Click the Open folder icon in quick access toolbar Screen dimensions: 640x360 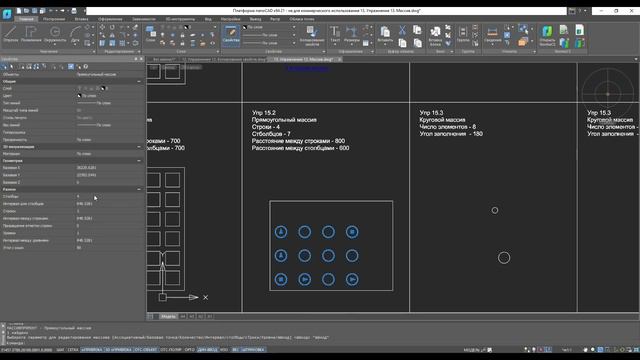point(27,11)
